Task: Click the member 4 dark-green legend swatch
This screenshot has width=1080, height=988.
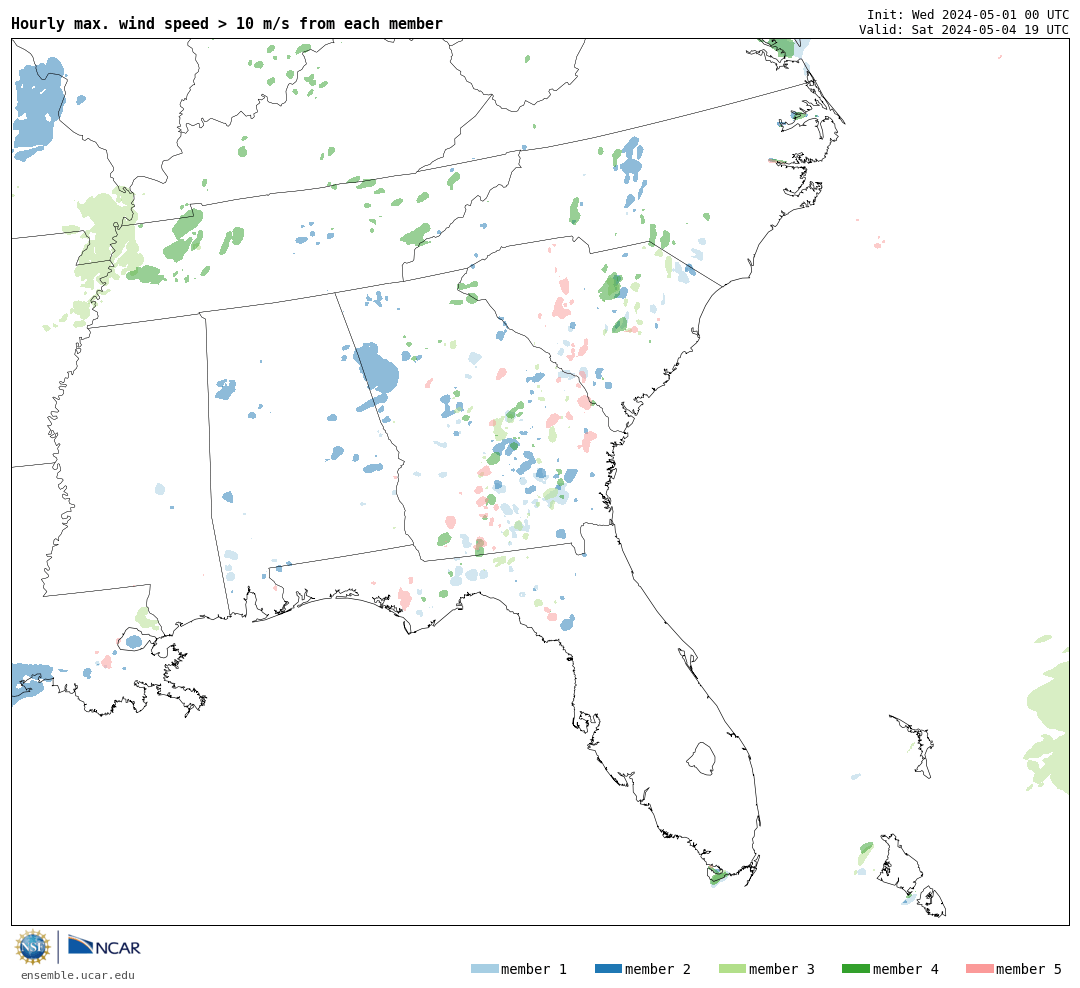Action: click(855, 969)
